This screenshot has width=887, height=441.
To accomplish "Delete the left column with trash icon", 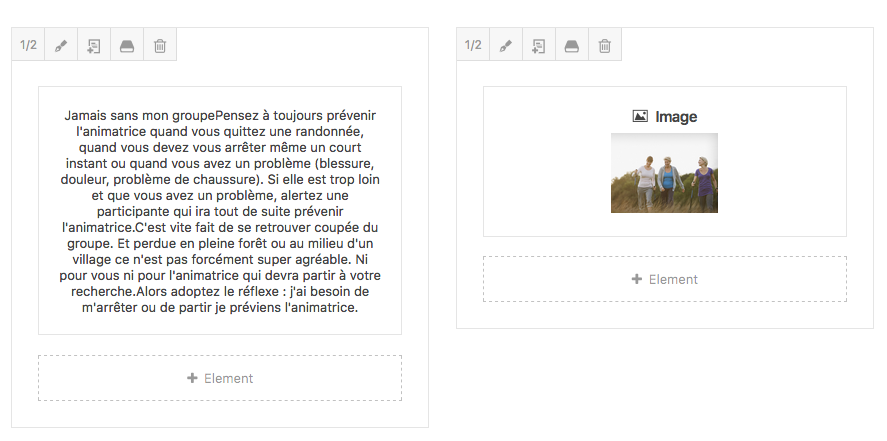I will coord(160,46).
